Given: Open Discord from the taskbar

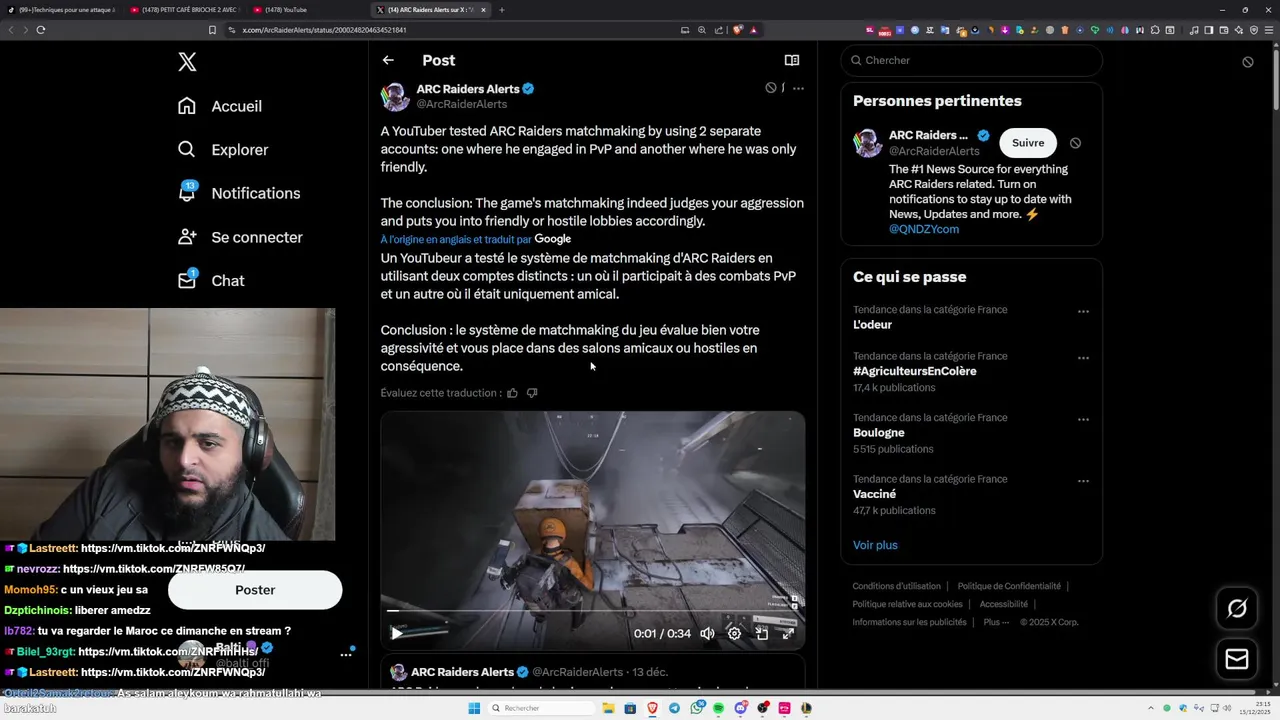Looking at the screenshot, I should (x=740, y=708).
